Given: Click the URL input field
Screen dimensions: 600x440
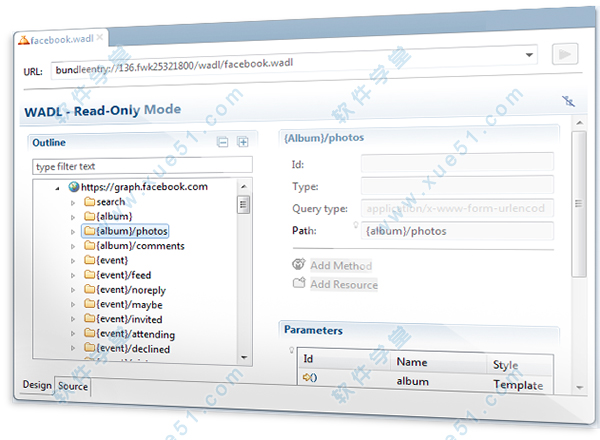Looking at the screenshot, I should point(294,63).
